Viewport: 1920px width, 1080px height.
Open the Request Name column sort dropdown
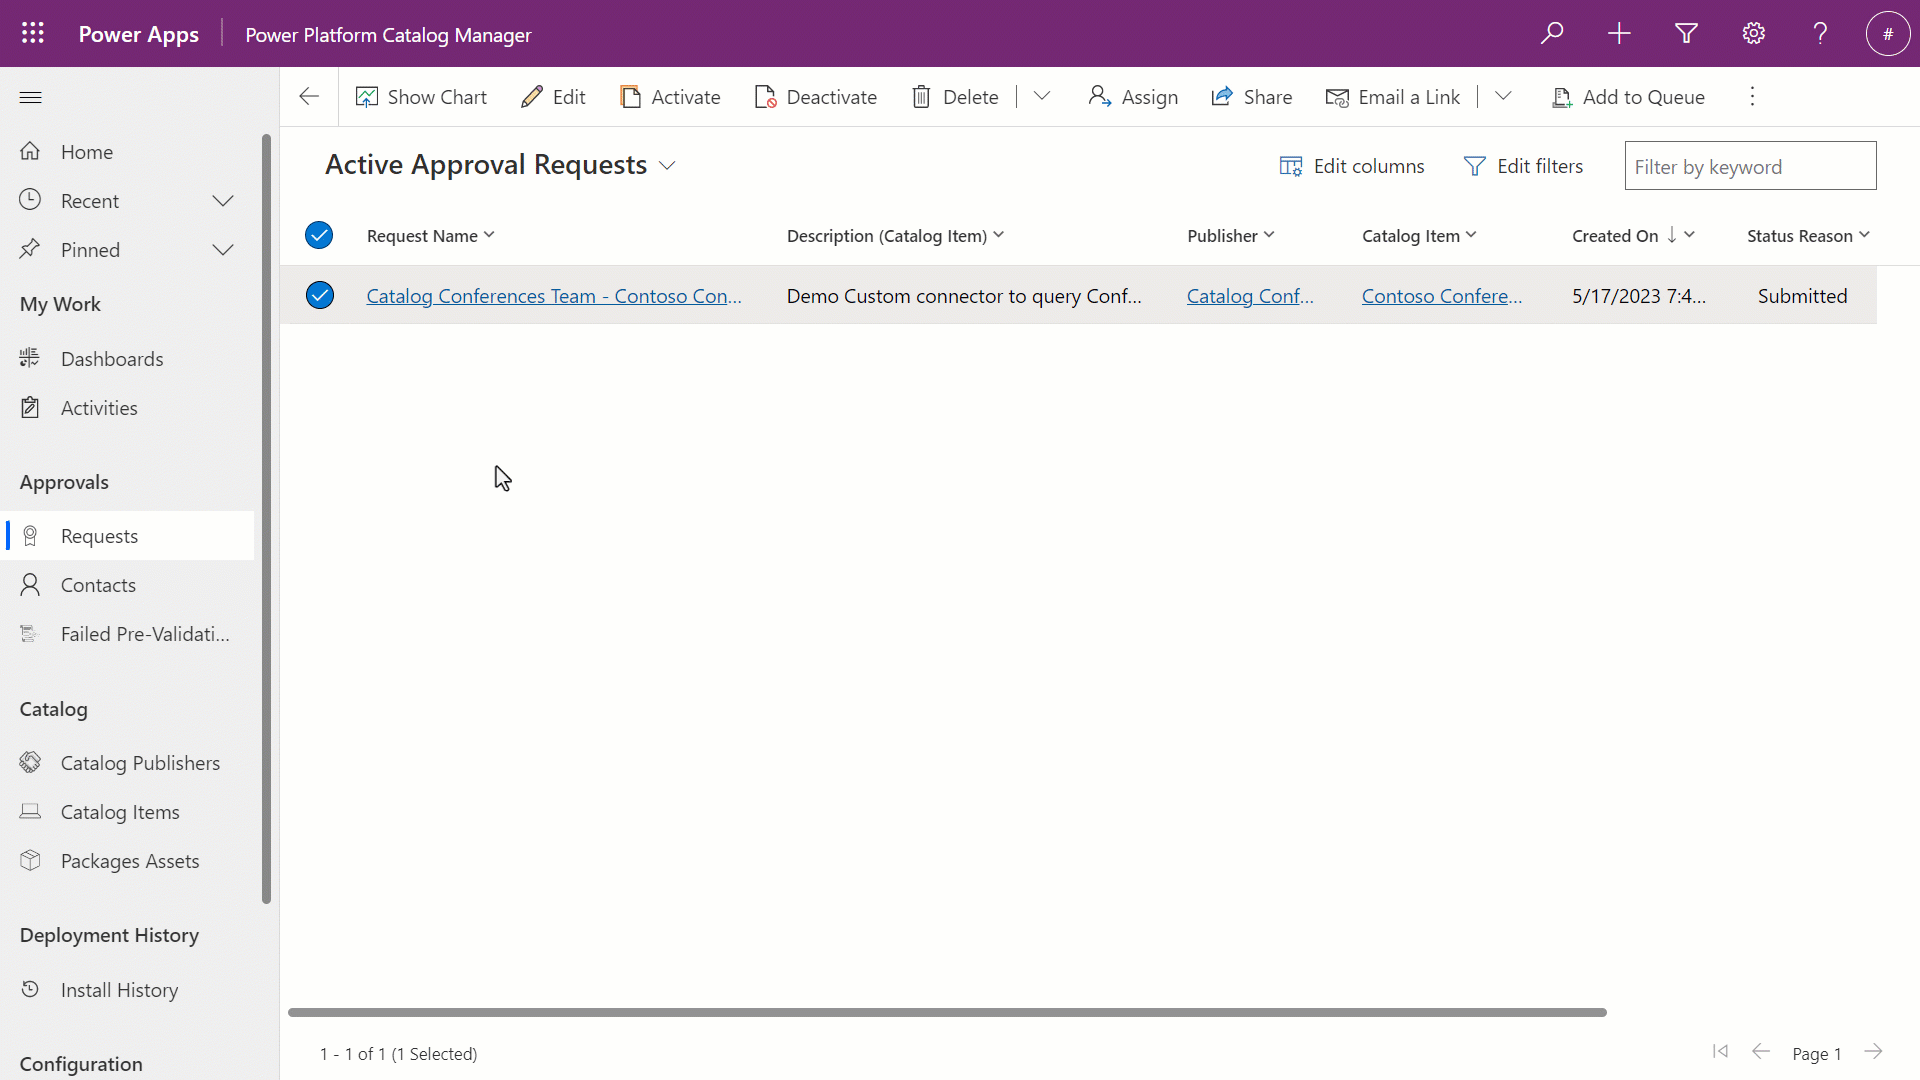[x=489, y=235]
